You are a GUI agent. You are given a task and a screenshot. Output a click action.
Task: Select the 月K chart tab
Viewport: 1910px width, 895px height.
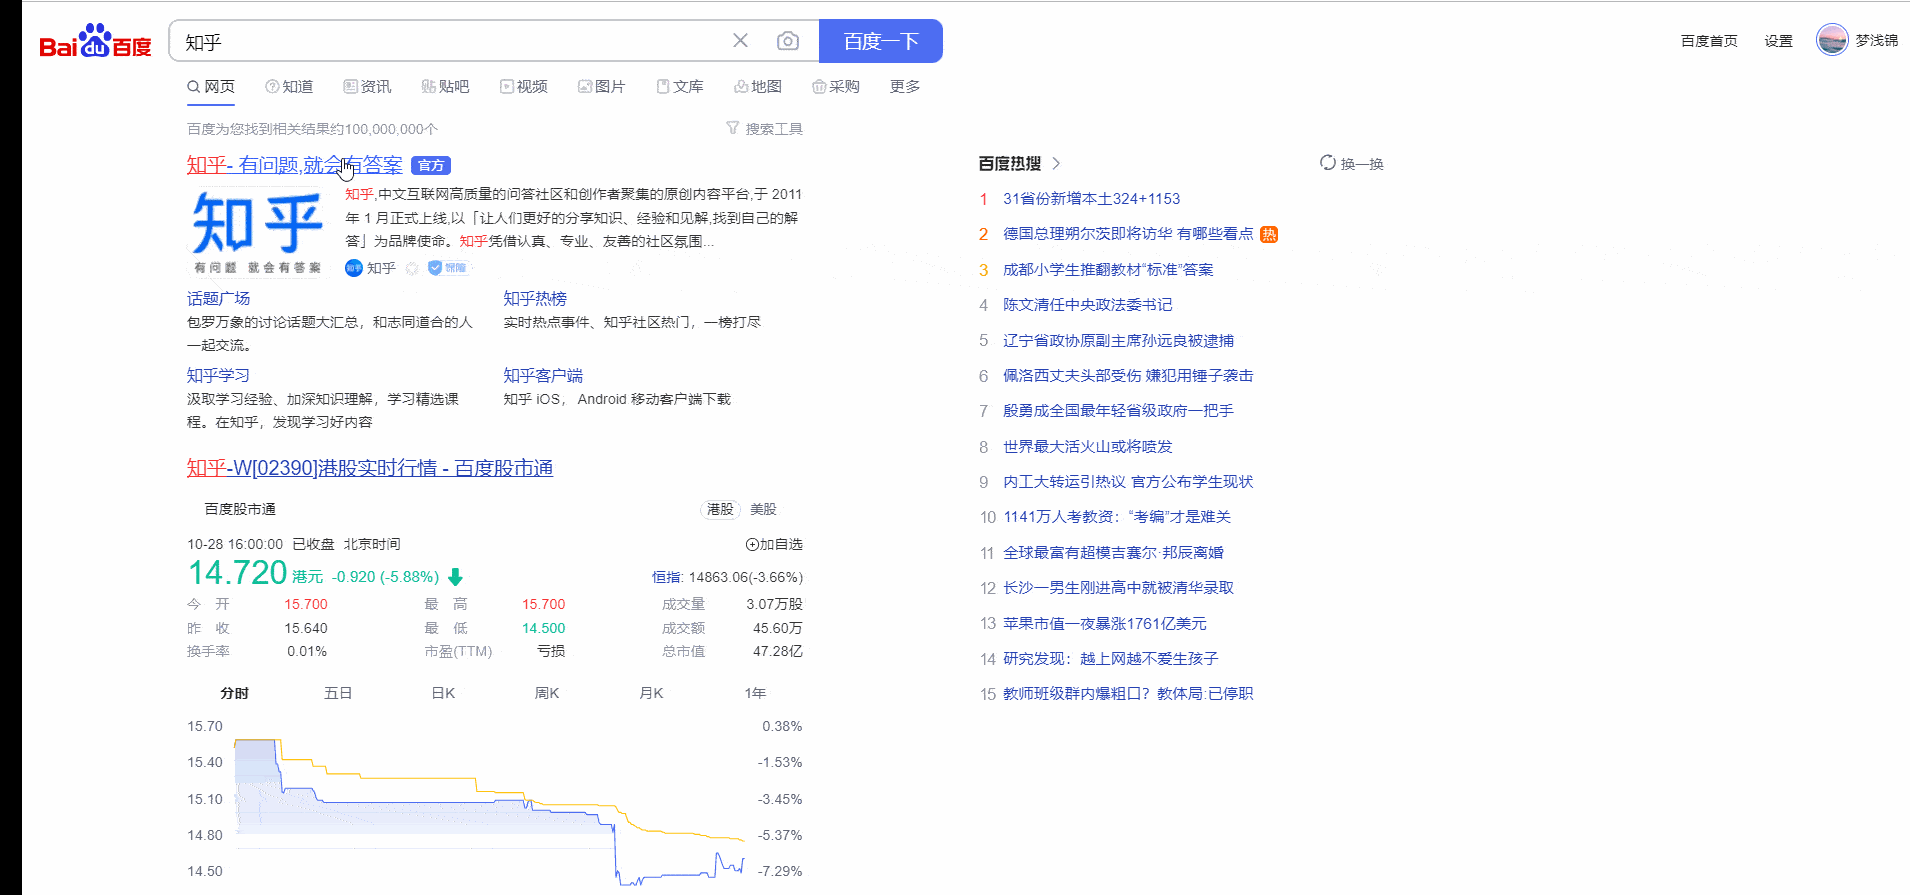point(651,693)
